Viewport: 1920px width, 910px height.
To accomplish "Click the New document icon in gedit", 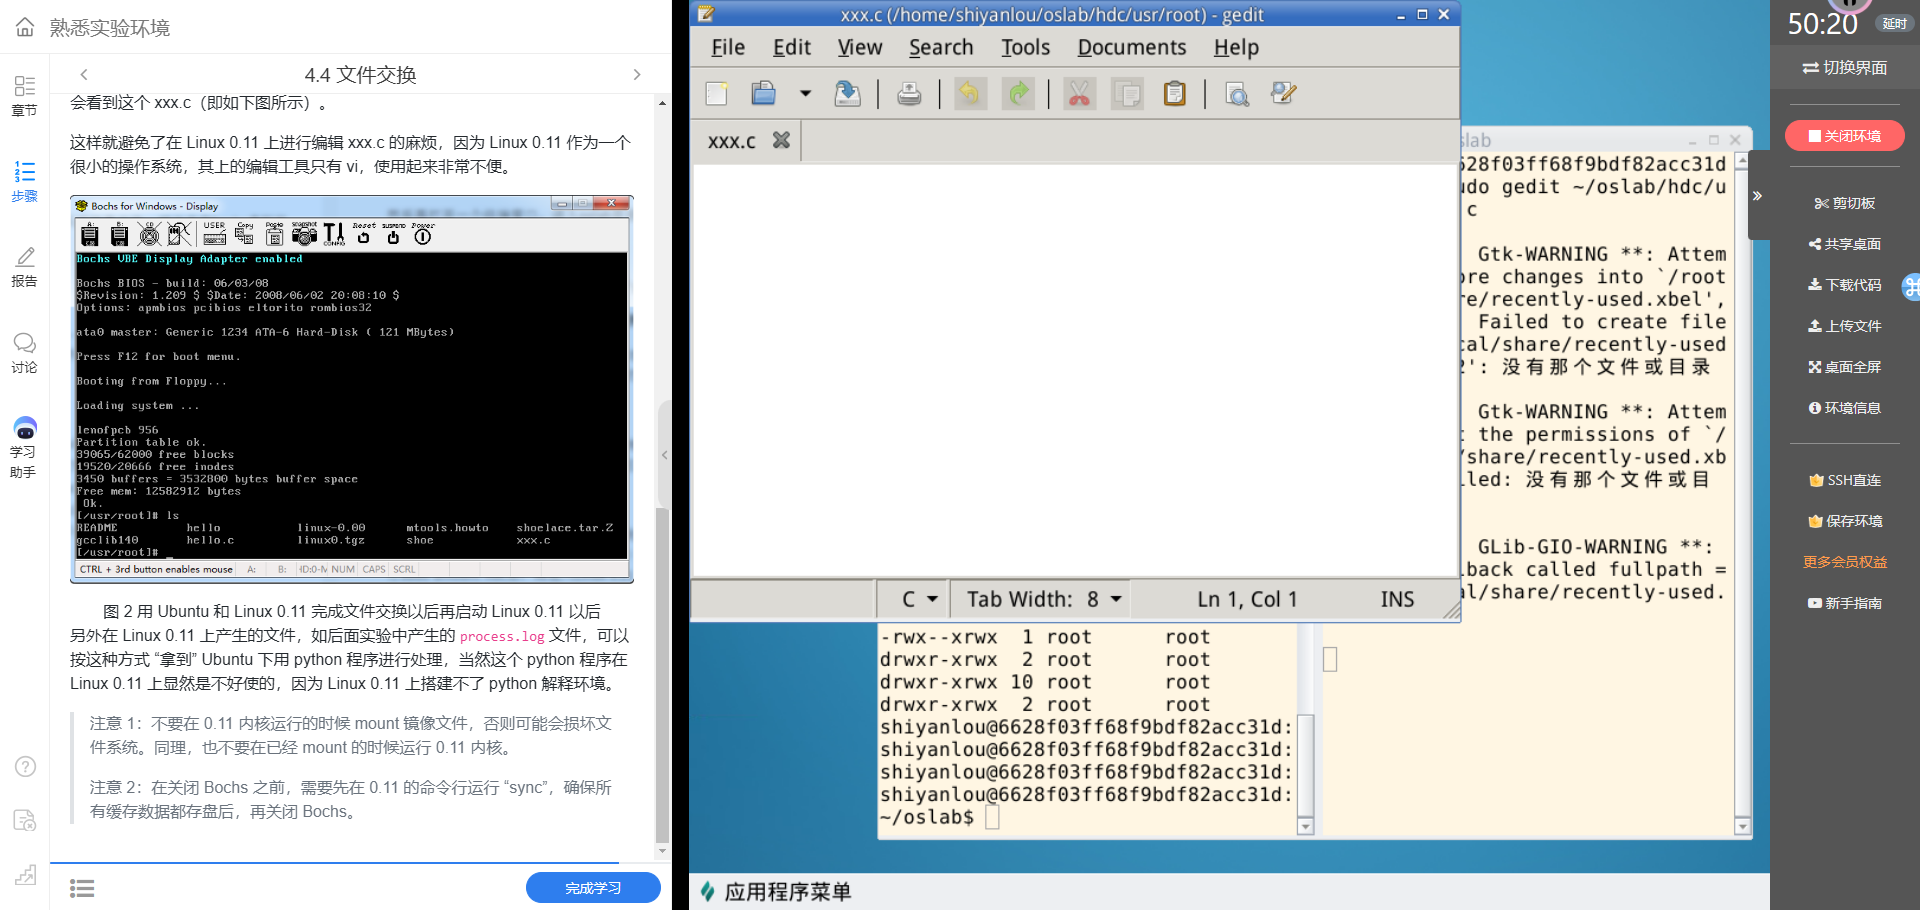I will coord(716,94).
